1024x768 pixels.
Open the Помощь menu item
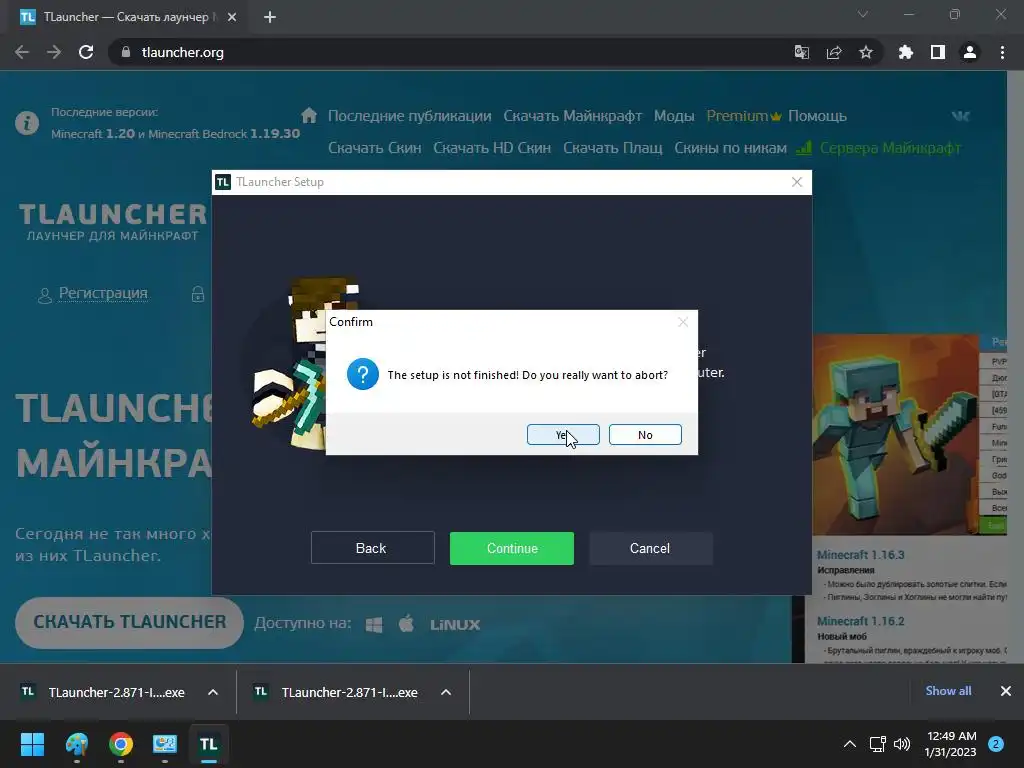coord(818,116)
